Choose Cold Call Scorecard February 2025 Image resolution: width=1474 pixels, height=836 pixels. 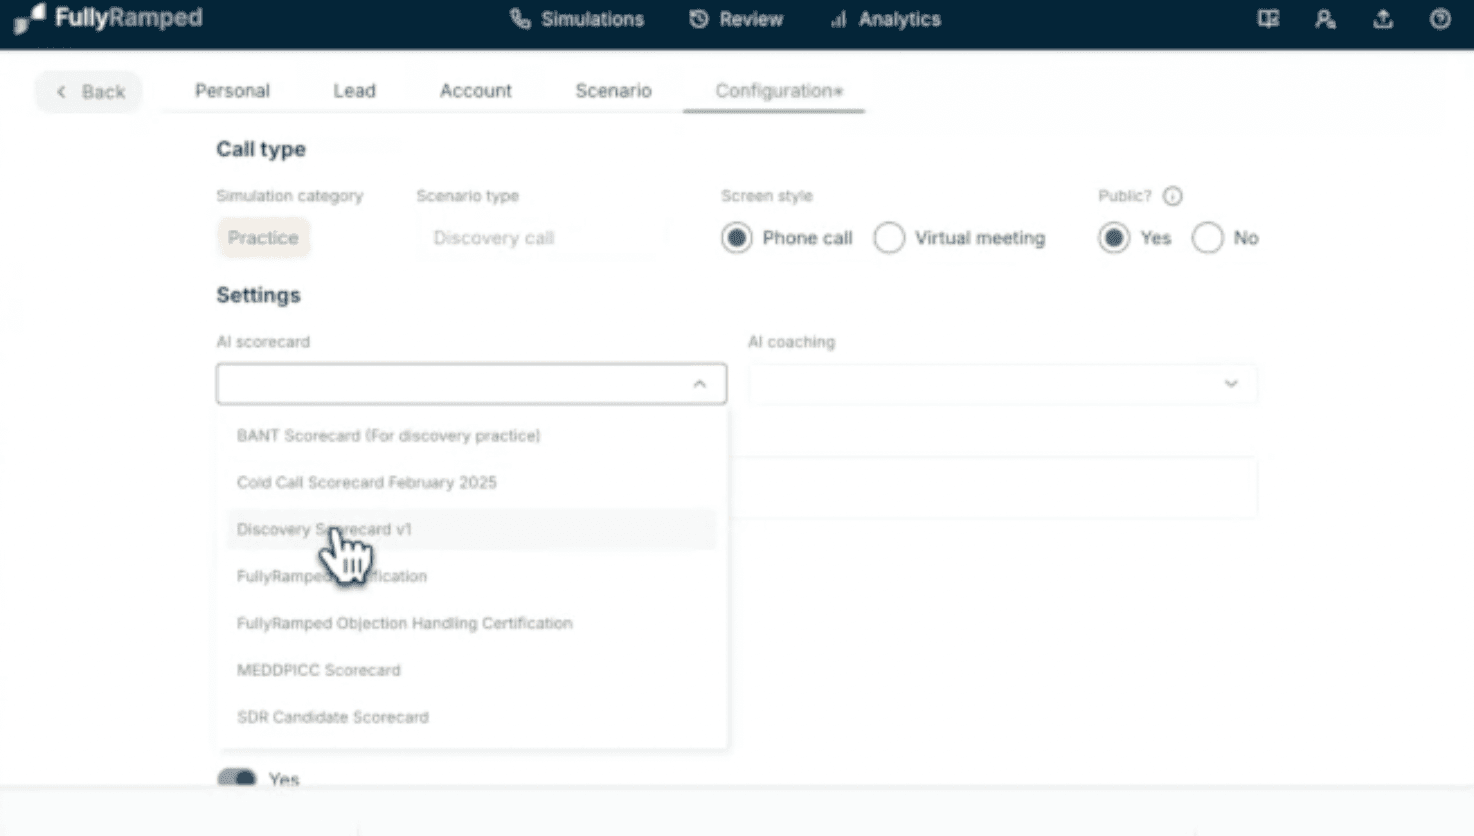pyautogui.click(x=471, y=482)
